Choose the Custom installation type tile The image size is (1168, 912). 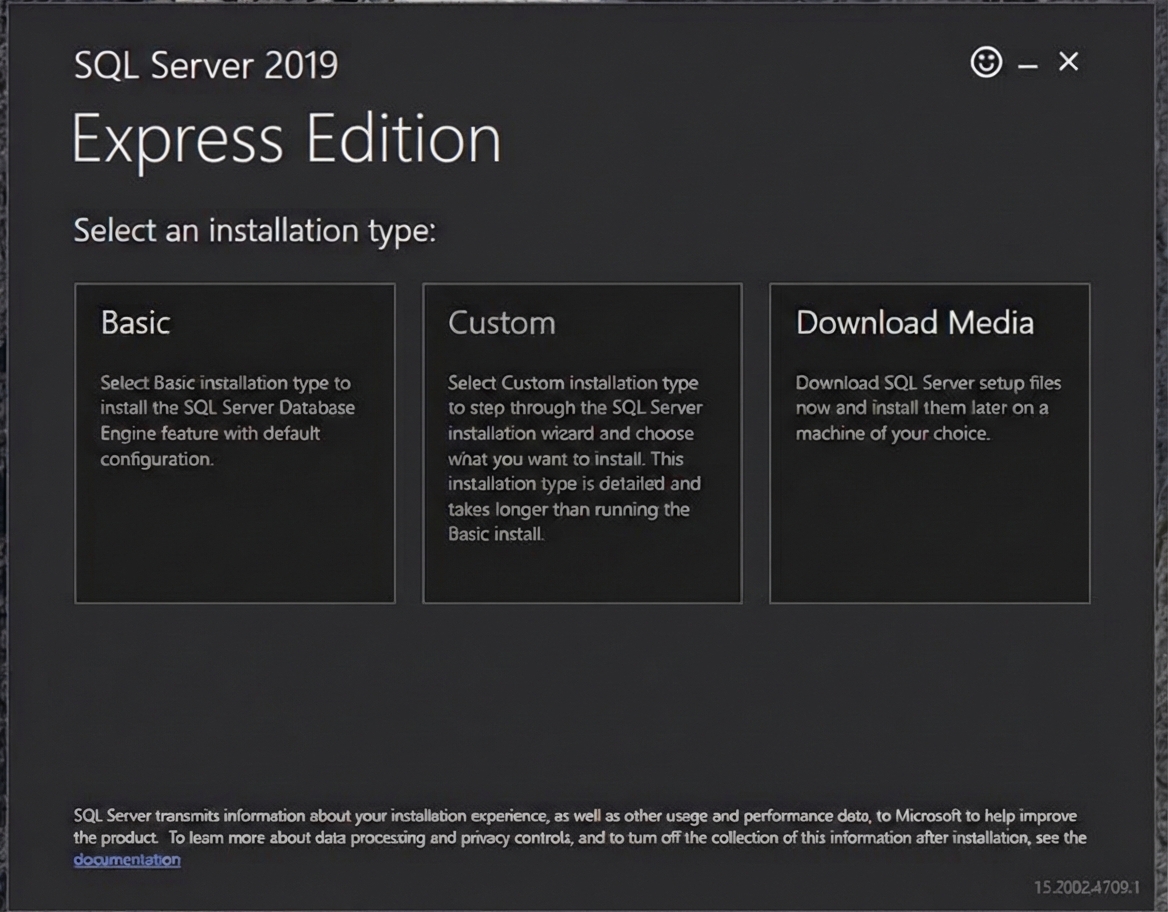tap(582, 443)
